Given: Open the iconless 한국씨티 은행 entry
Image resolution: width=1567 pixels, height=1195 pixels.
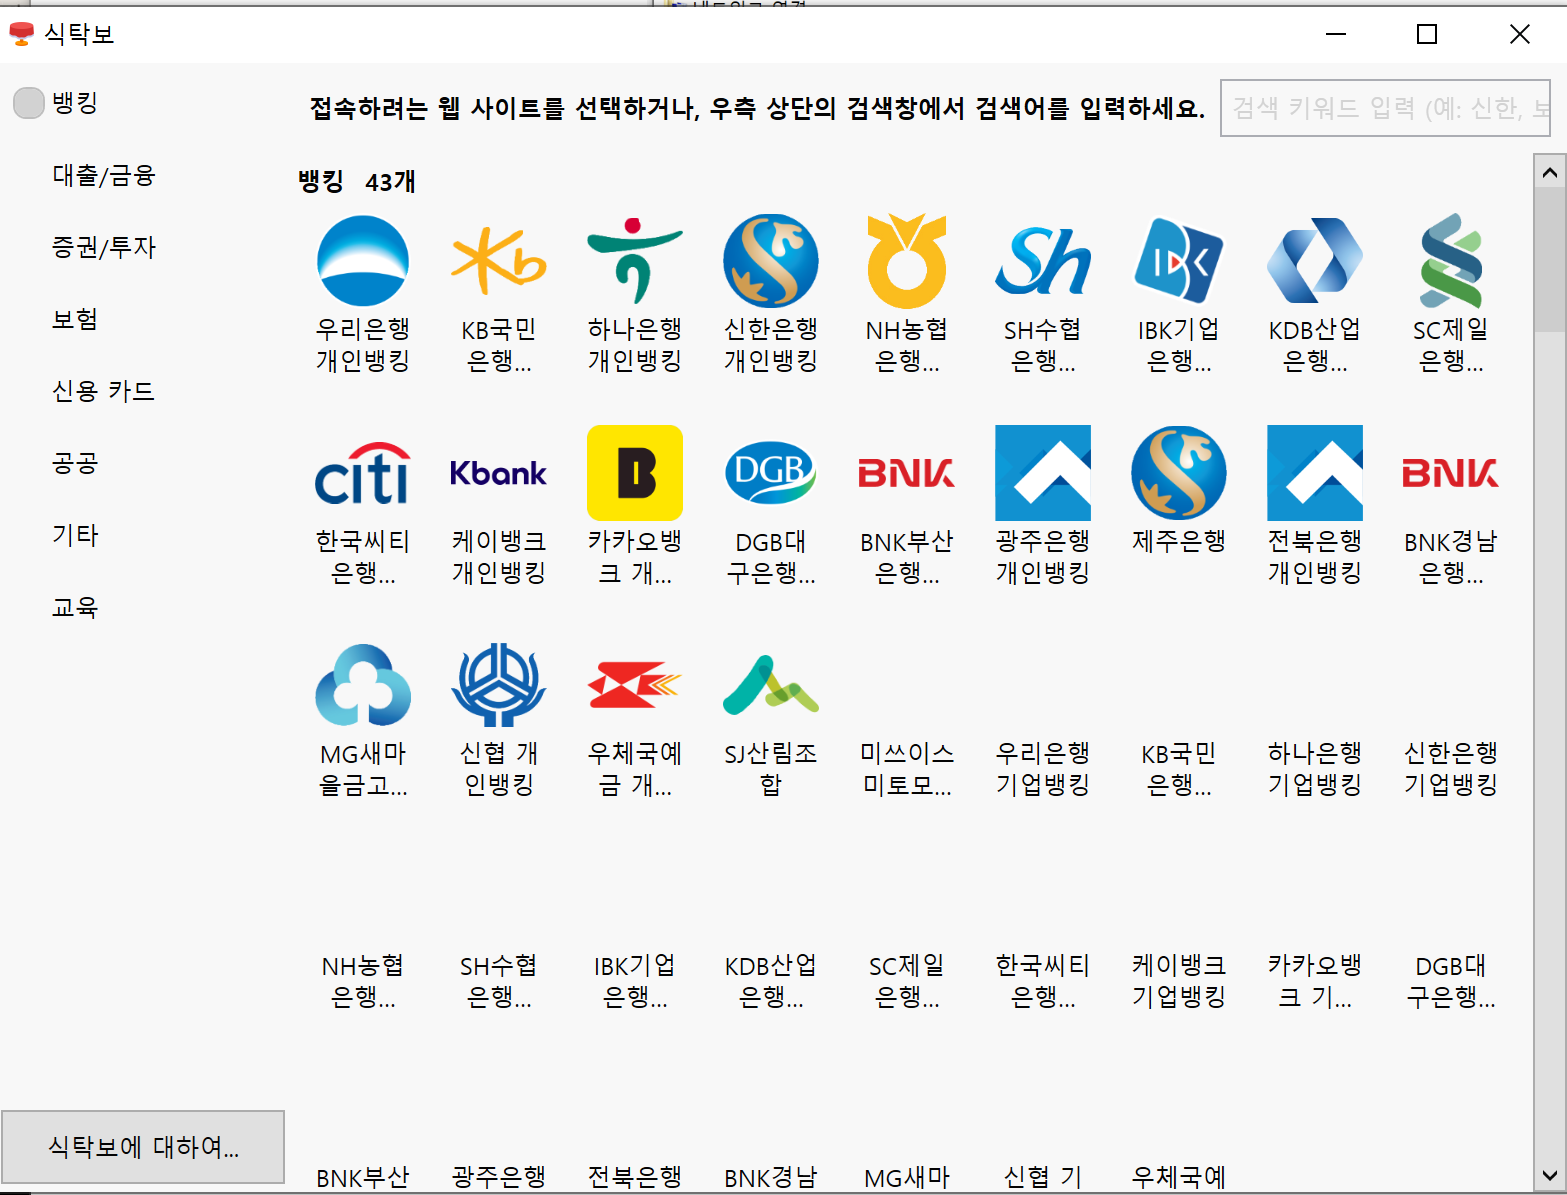Looking at the screenshot, I should tap(1043, 981).
